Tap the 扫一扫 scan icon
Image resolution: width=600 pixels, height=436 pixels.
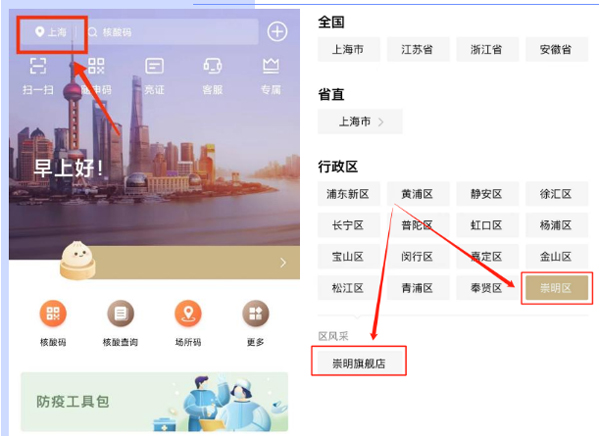pos(38,66)
